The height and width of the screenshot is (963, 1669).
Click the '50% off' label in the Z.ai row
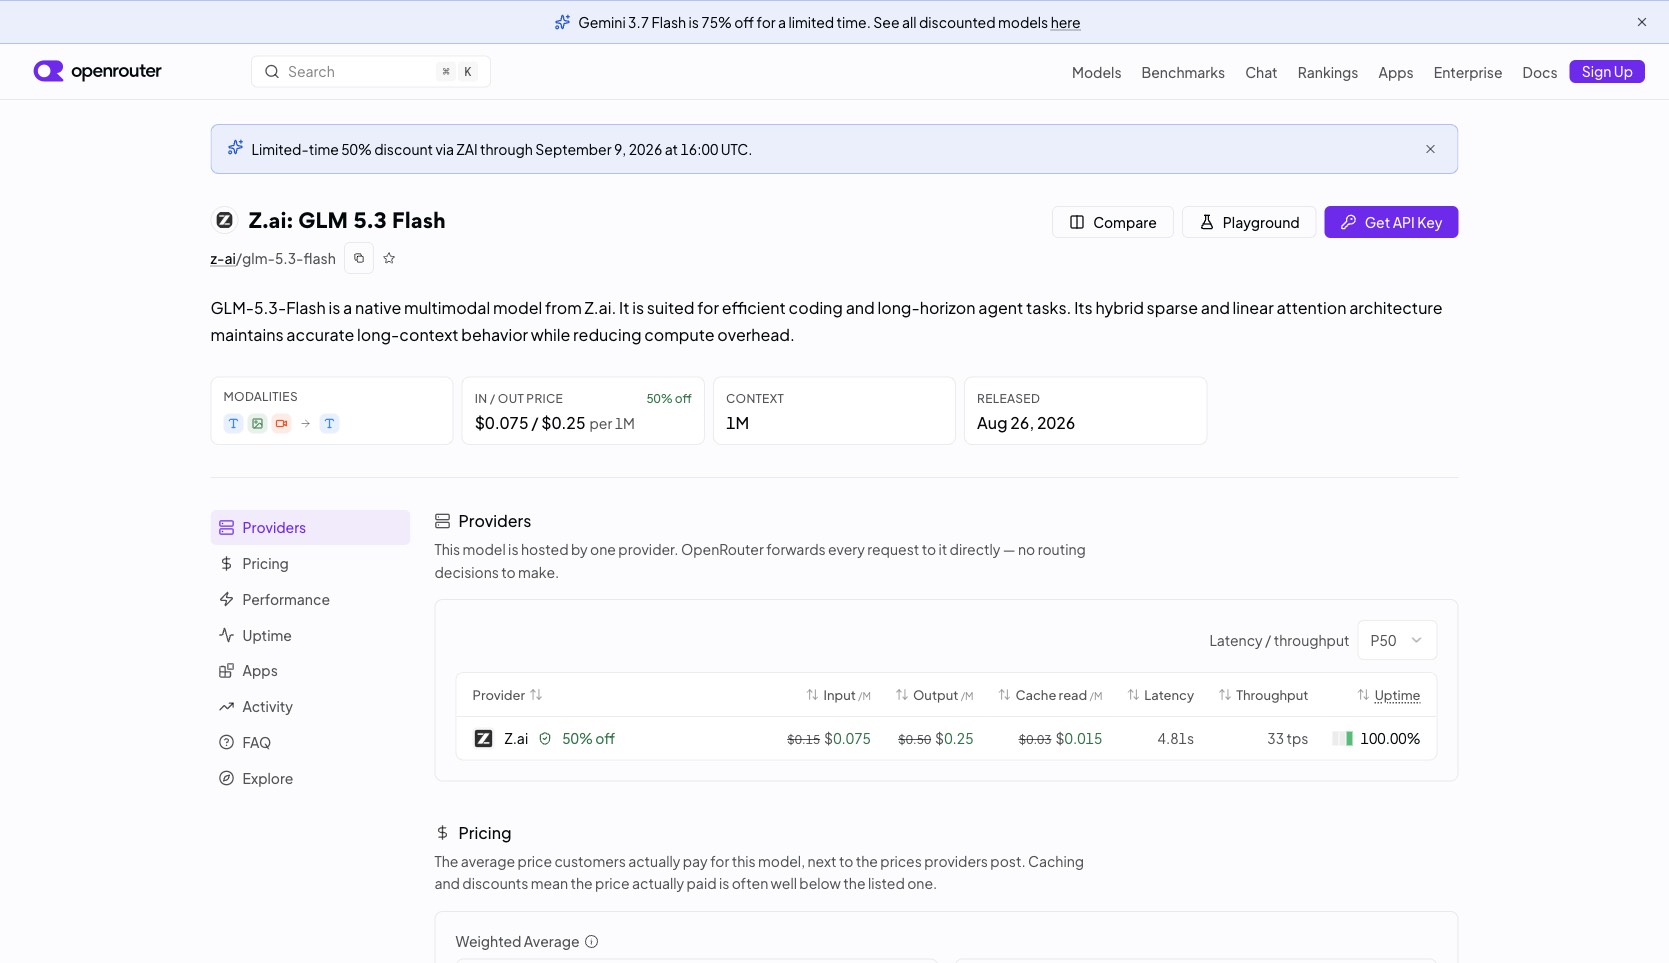(588, 738)
